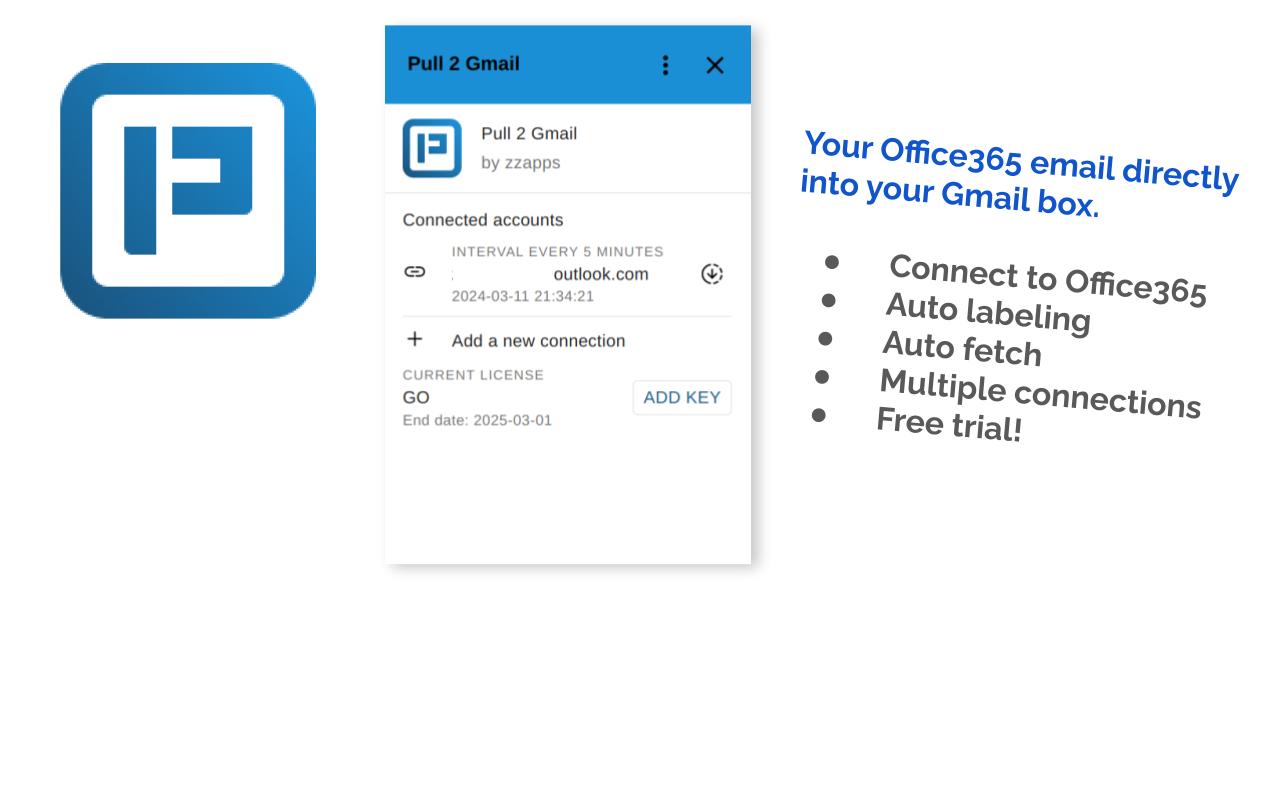Click the 'Auto fetch' bullet
The width and height of the screenshot is (1280, 800).
[x=961, y=348]
